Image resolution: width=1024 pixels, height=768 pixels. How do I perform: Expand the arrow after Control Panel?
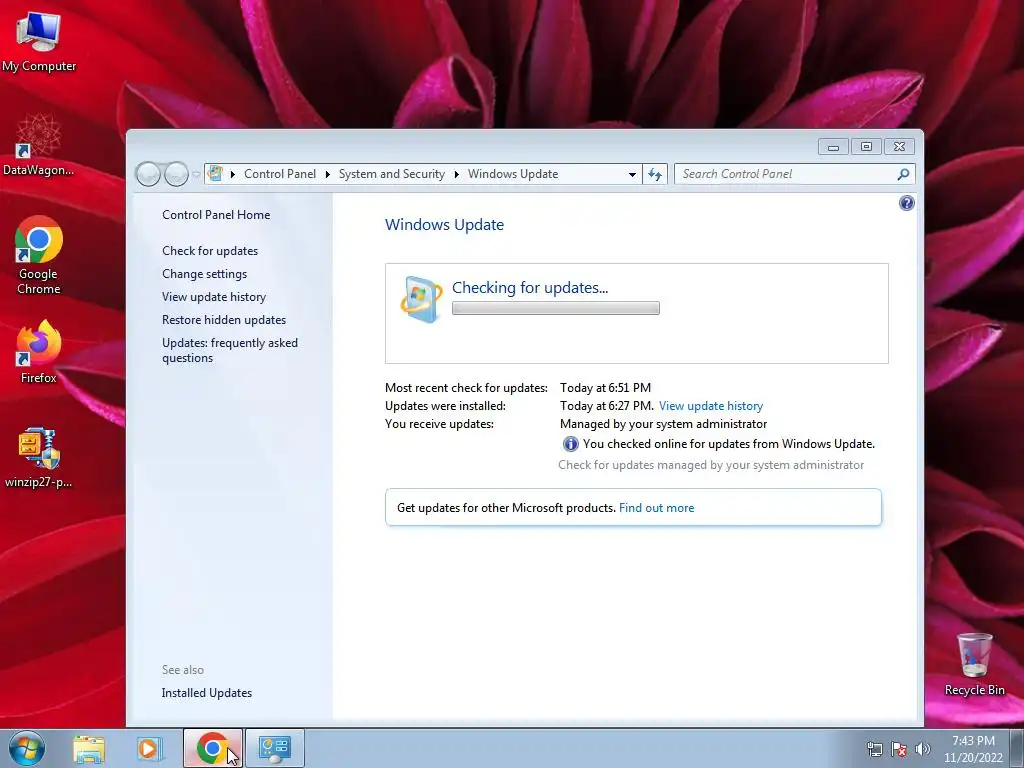tap(327, 174)
